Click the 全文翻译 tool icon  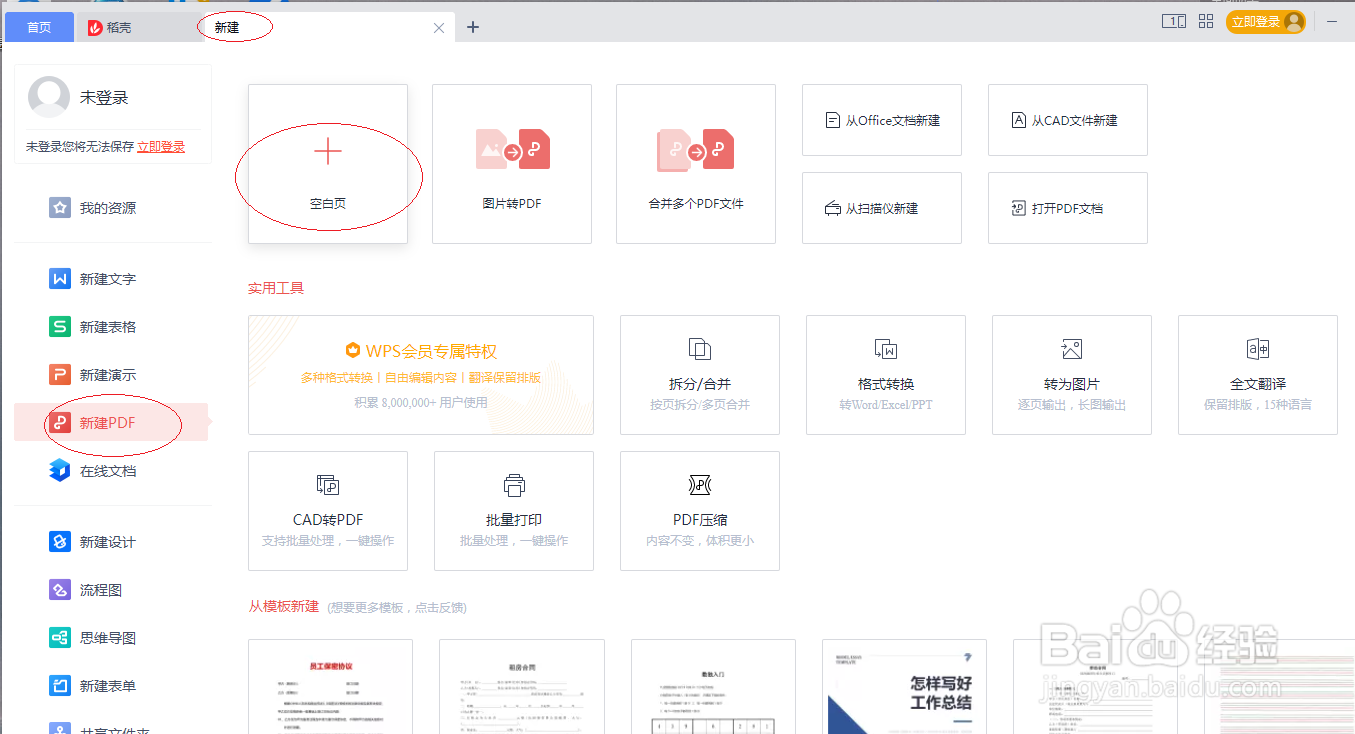(1258, 349)
